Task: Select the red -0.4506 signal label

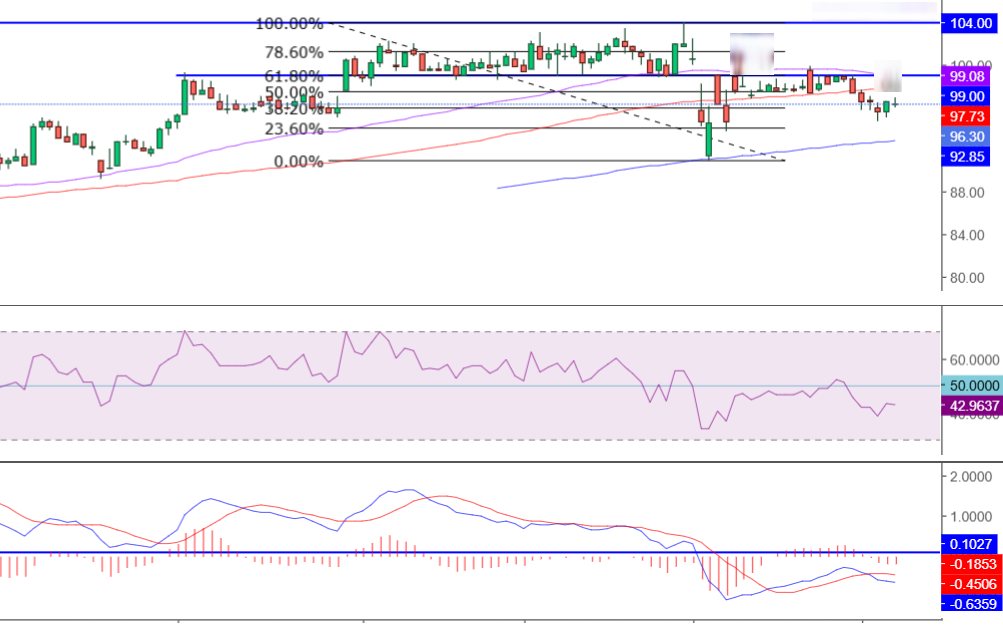Action: pos(969,584)
